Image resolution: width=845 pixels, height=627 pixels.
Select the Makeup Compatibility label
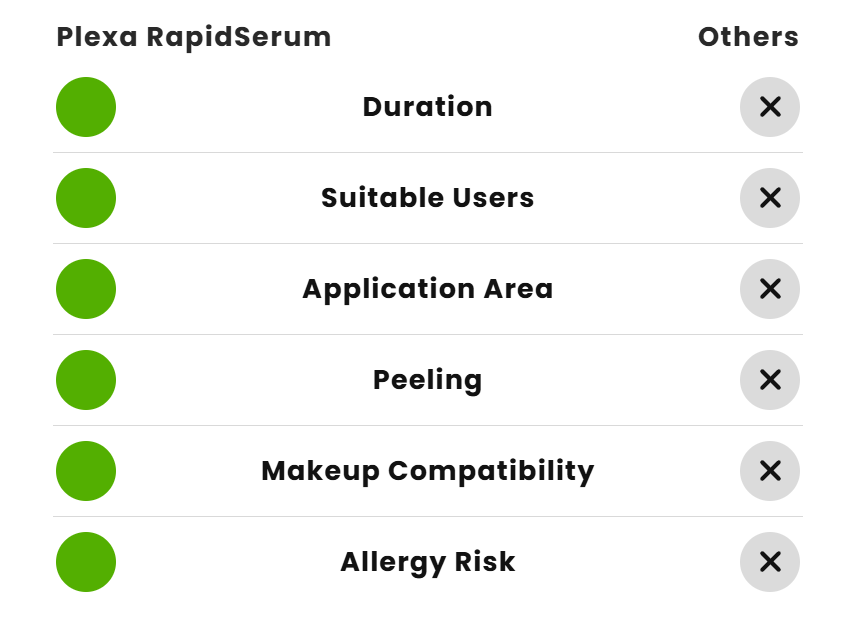tap(427, 471)
